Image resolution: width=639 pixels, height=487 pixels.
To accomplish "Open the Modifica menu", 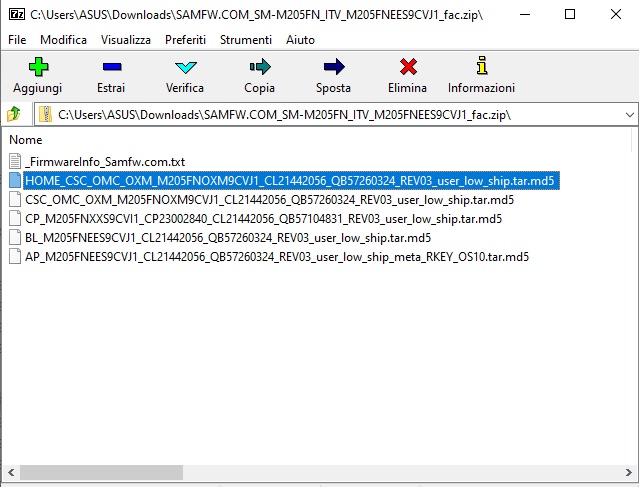I will 64,40.
